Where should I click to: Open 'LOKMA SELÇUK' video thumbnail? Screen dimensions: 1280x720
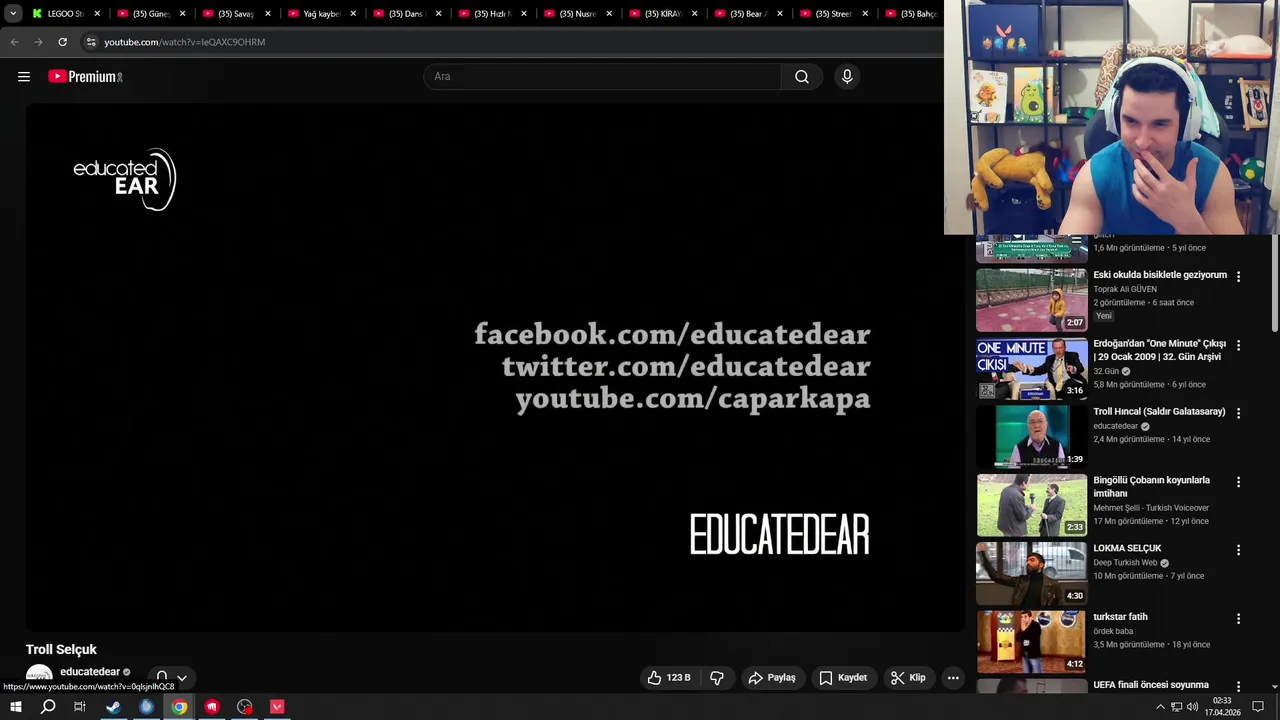click(1032, 574)
